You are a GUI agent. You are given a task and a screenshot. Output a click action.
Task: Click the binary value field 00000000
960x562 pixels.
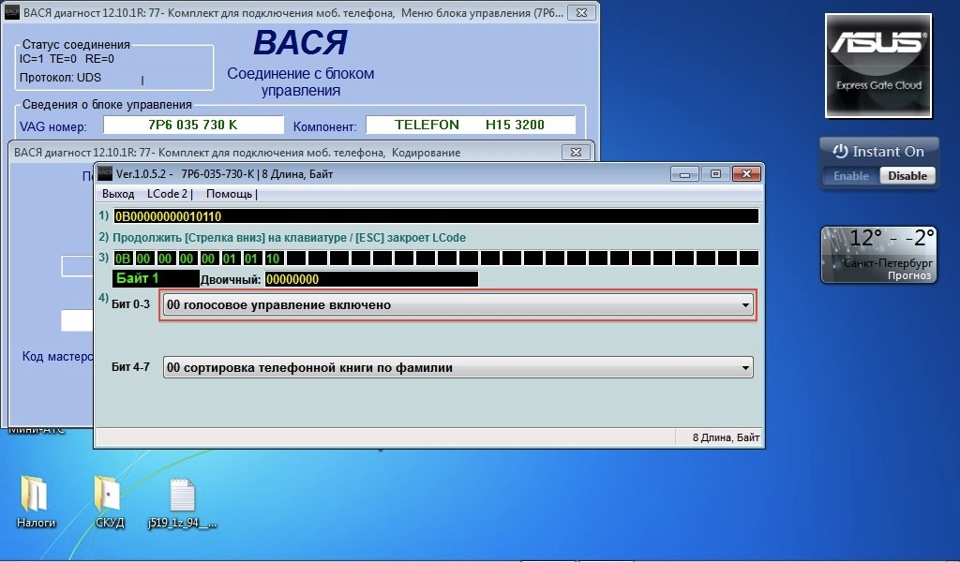[x=371, y=279]
